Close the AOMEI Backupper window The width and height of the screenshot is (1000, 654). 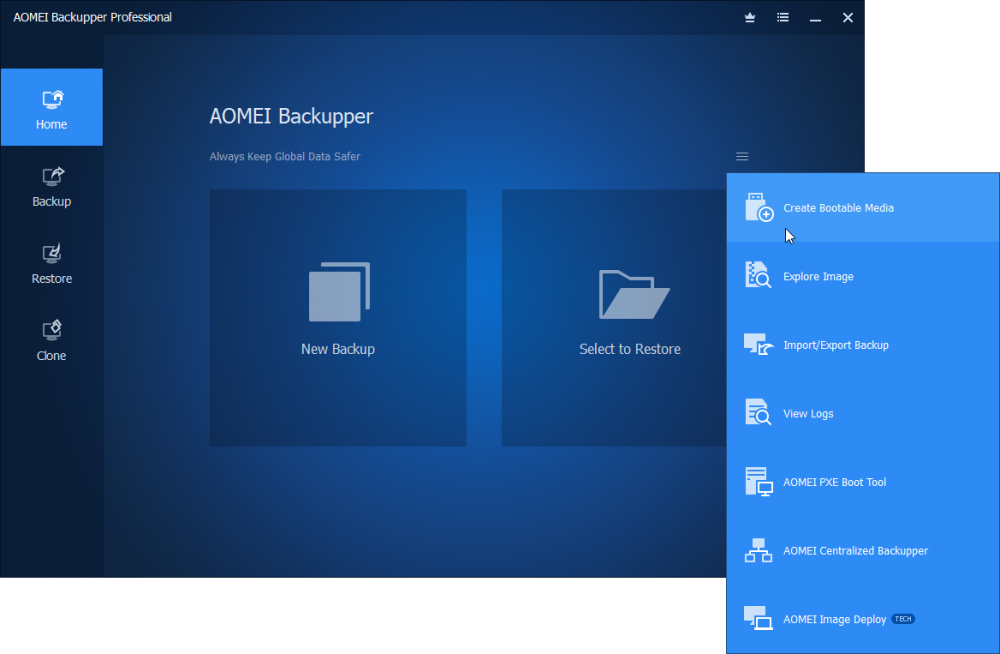pos(848,18)
